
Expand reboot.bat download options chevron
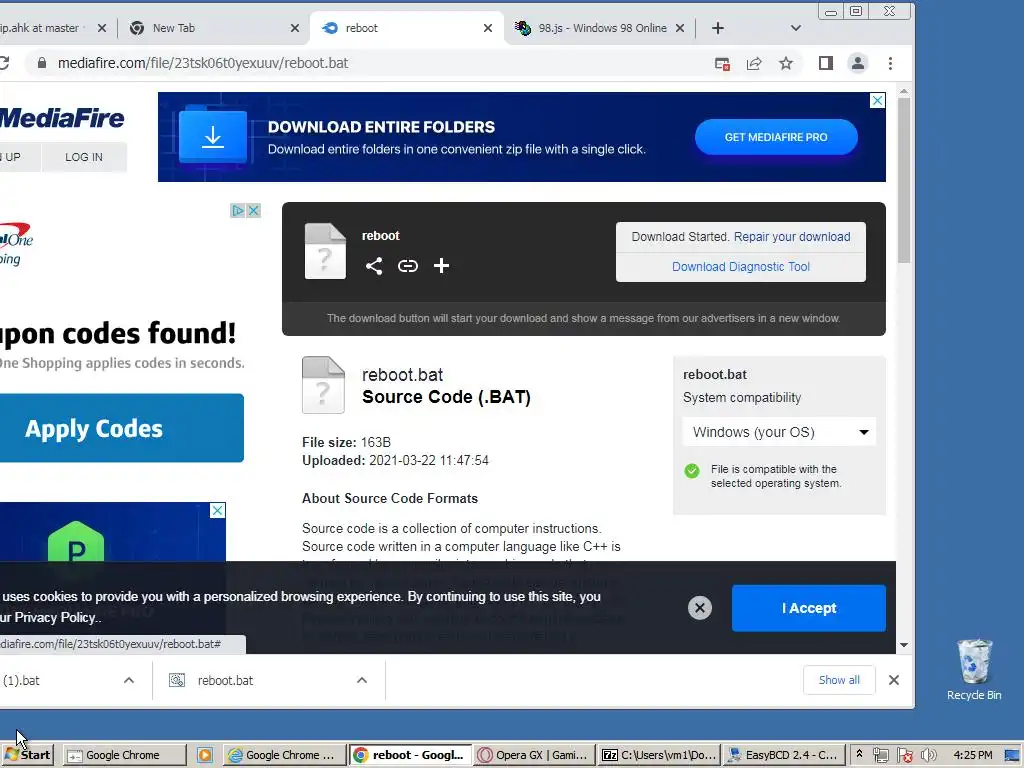[362, 680]
